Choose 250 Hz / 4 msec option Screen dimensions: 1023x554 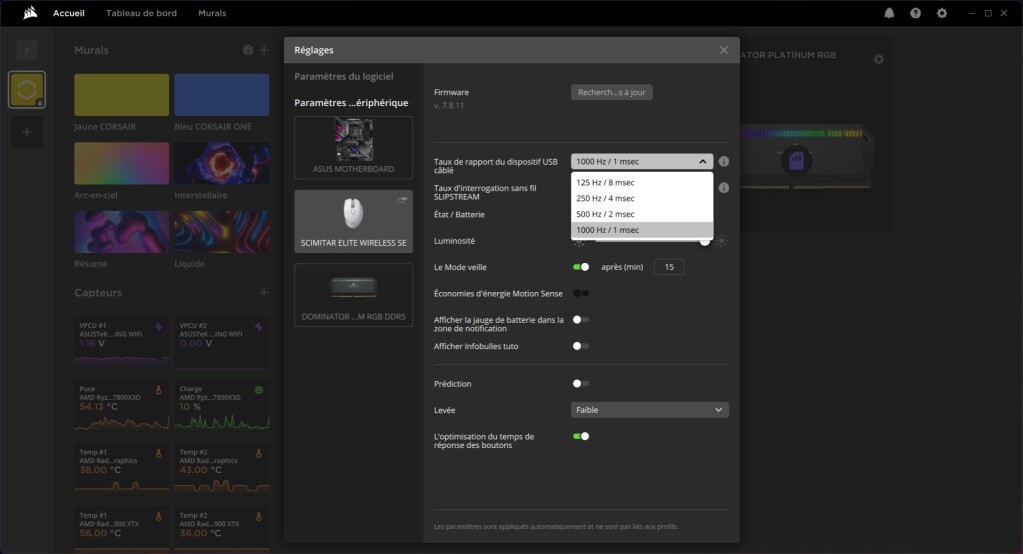click(x=642, y=198)
